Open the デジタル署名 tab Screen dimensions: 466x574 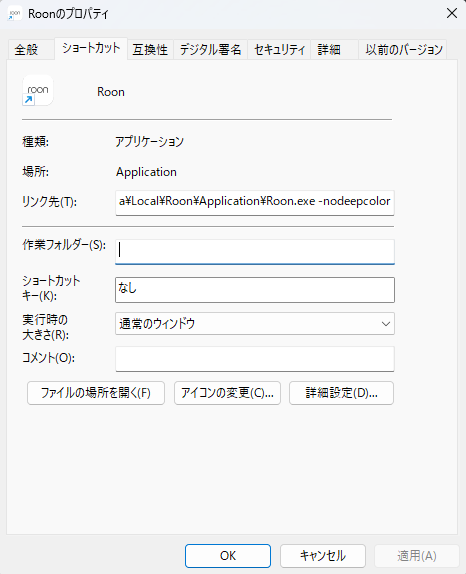click(210, 49)
